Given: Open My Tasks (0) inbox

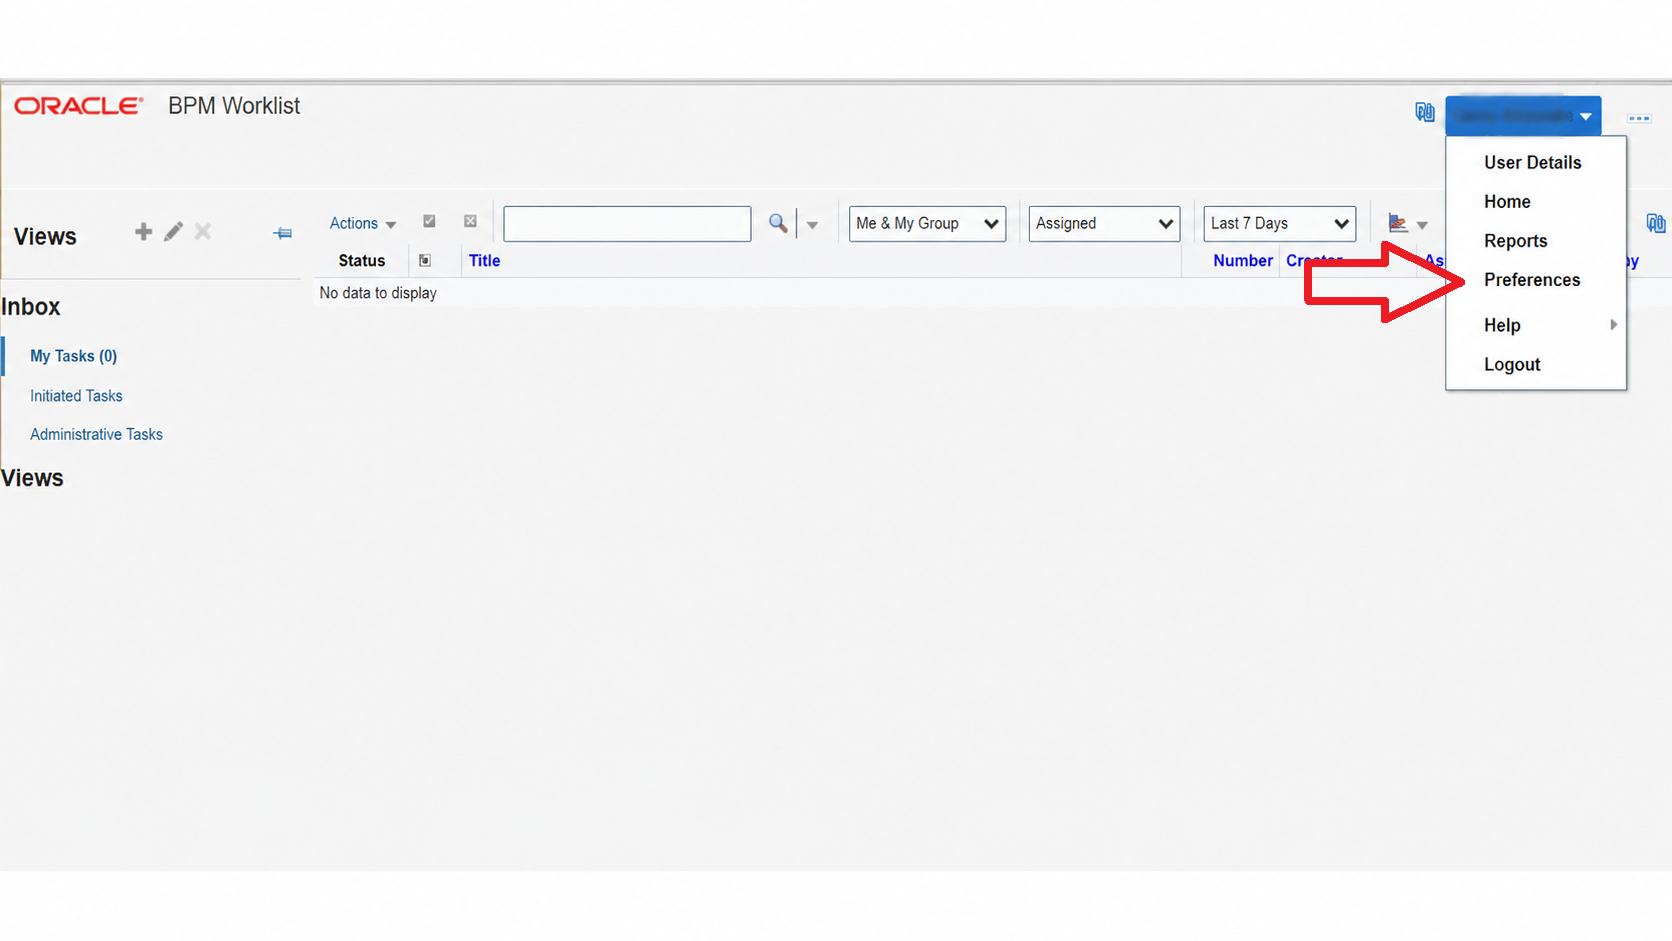Looking at the screenshot, I should point(73,356).
